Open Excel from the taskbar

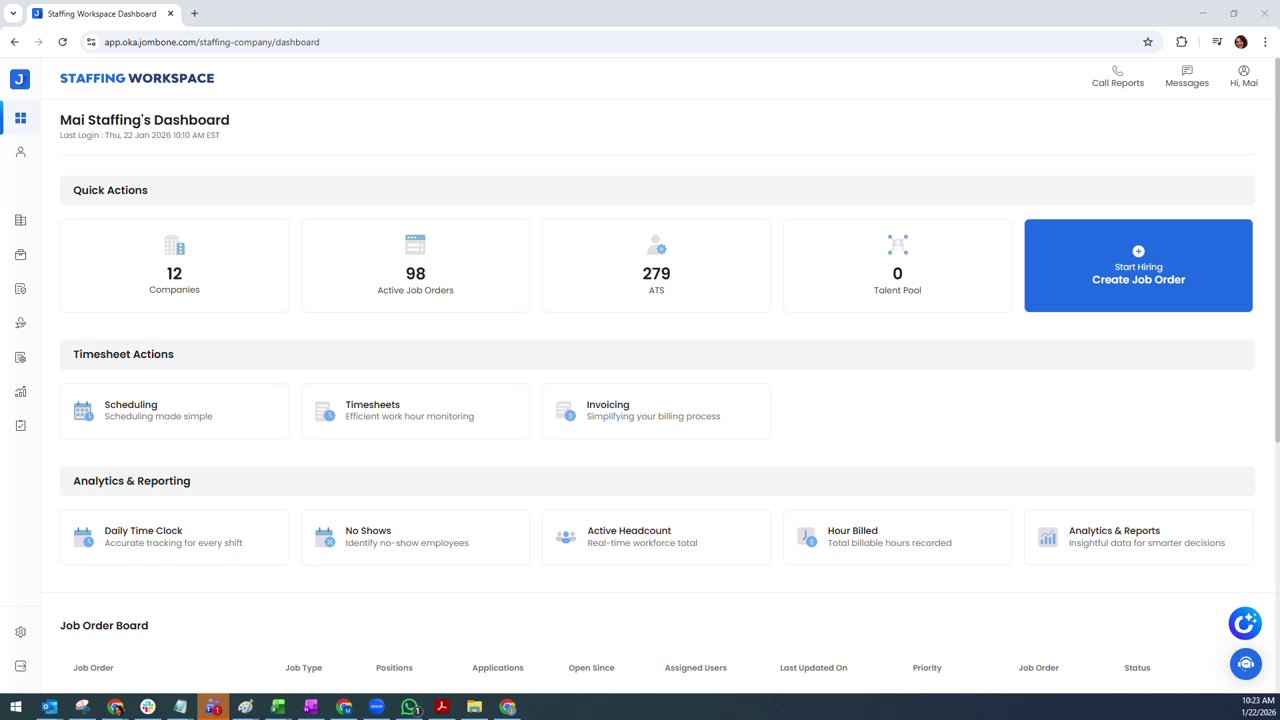tap(278, 707)
